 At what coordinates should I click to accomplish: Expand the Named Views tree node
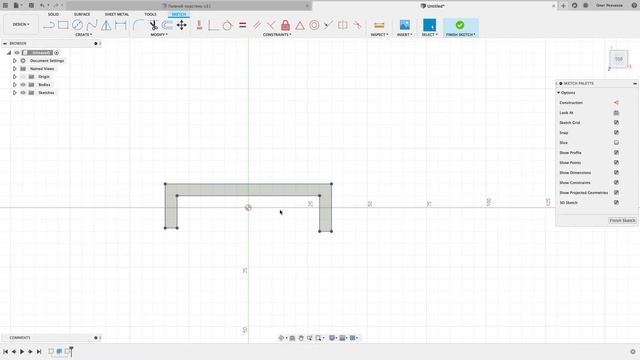click(15, 69)
